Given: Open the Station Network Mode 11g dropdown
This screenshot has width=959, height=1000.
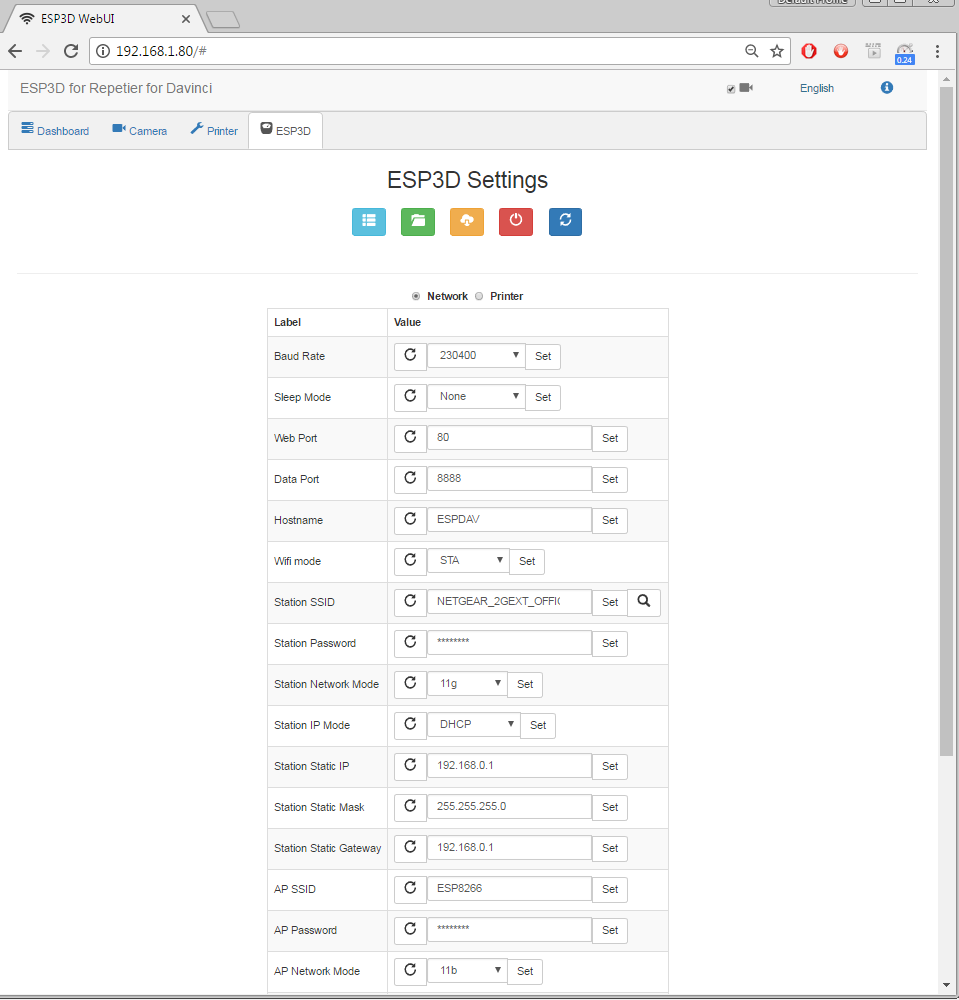Looking at the screenshot, I should point(467,683).
